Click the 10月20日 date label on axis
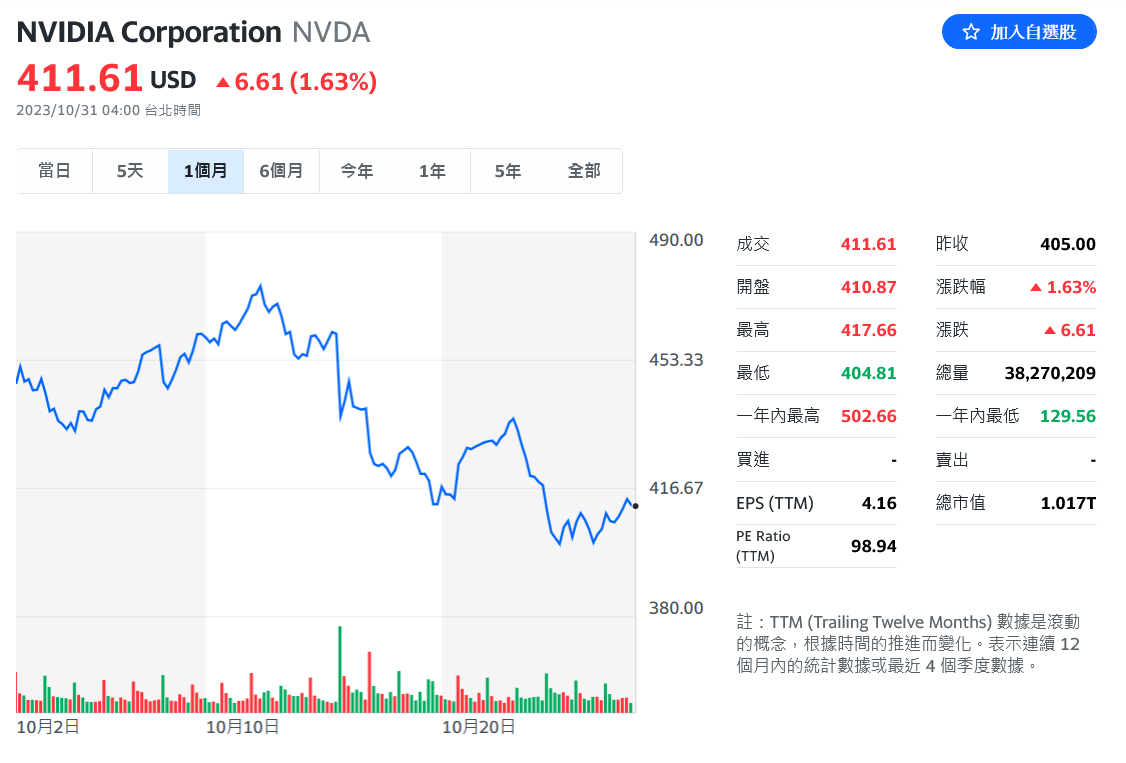Screen dimensions: 1126x763 (x=478, y=727)
